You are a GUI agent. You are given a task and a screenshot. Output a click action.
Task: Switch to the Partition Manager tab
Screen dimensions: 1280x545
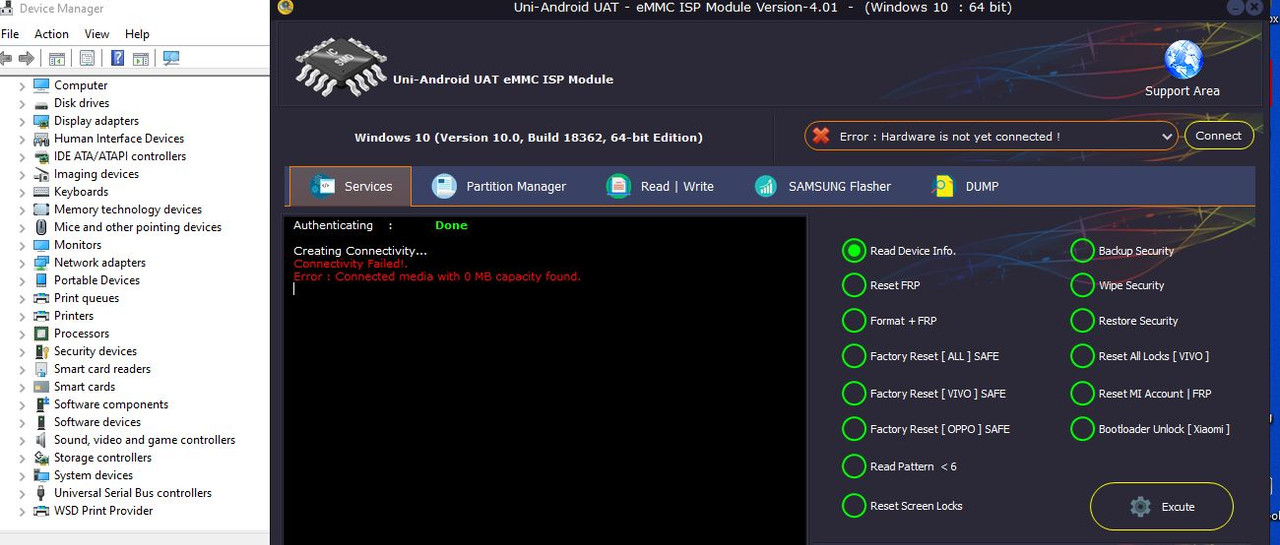(x=499, y=186)
